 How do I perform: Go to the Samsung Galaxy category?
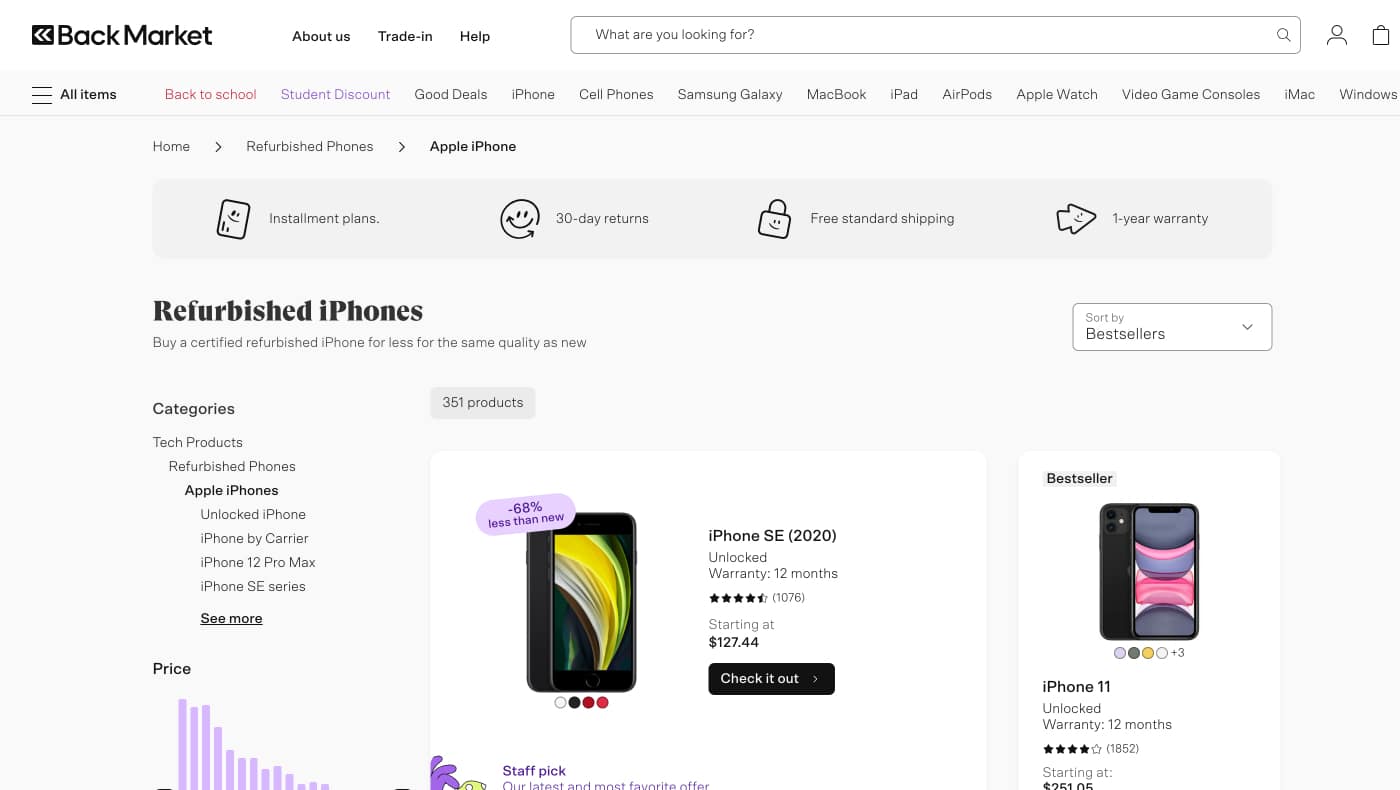(729, 95)
